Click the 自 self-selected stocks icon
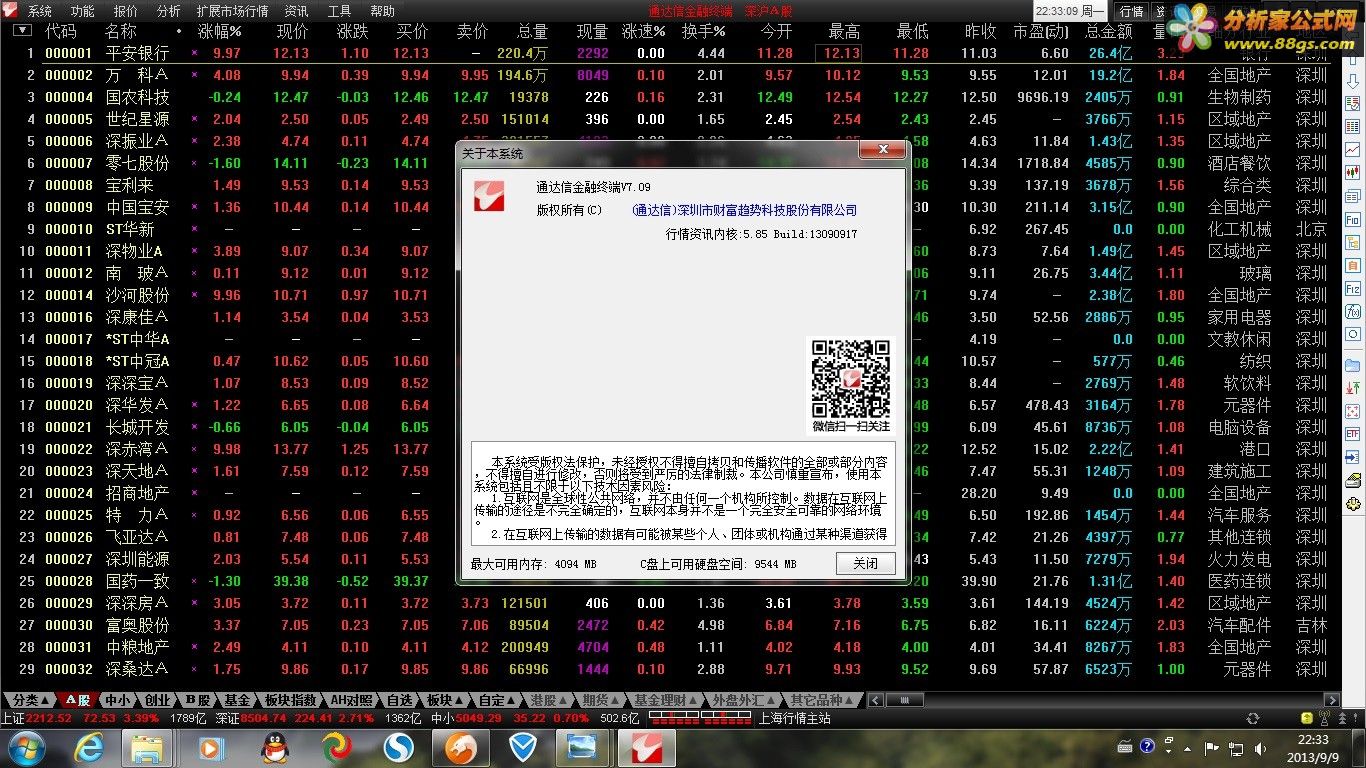1366x768 pixels. coord(1353,264)
